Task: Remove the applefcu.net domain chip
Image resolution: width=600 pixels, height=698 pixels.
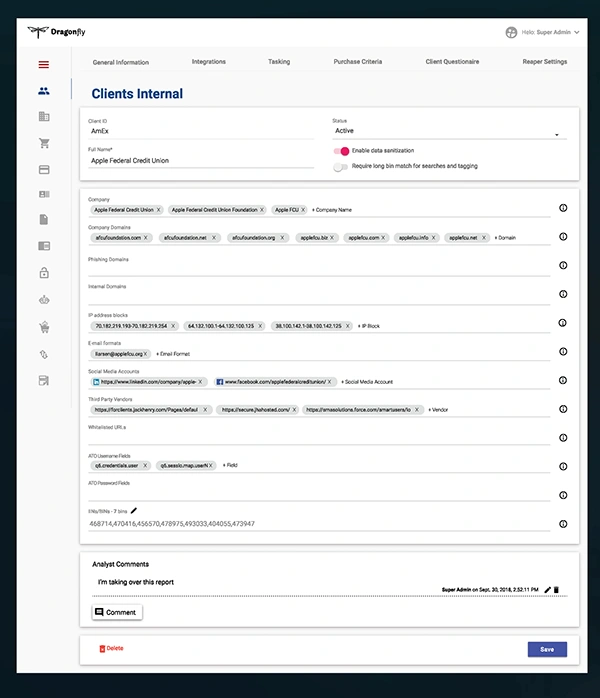Action: [x=484, y=238]
